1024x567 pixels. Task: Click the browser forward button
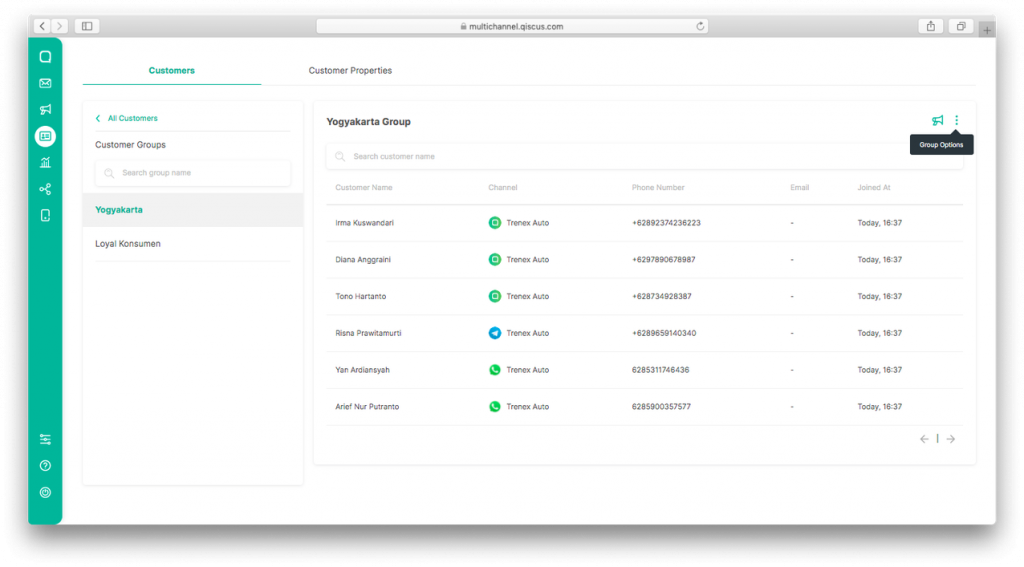59,26
